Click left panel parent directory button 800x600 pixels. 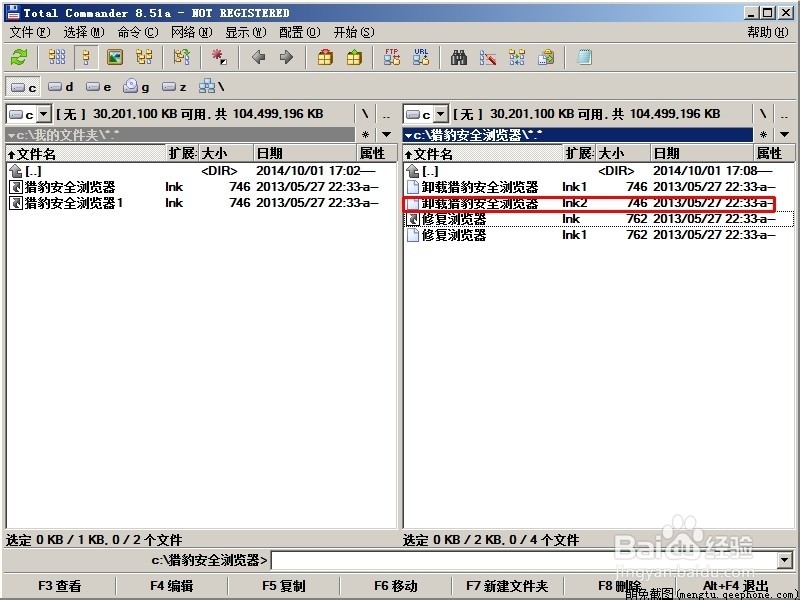387,114
